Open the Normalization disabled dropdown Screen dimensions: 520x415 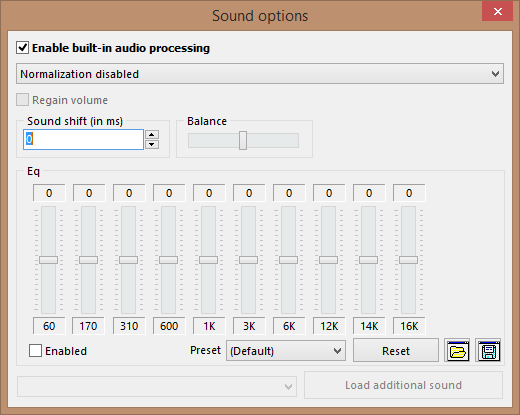click(x=260, y=74)
